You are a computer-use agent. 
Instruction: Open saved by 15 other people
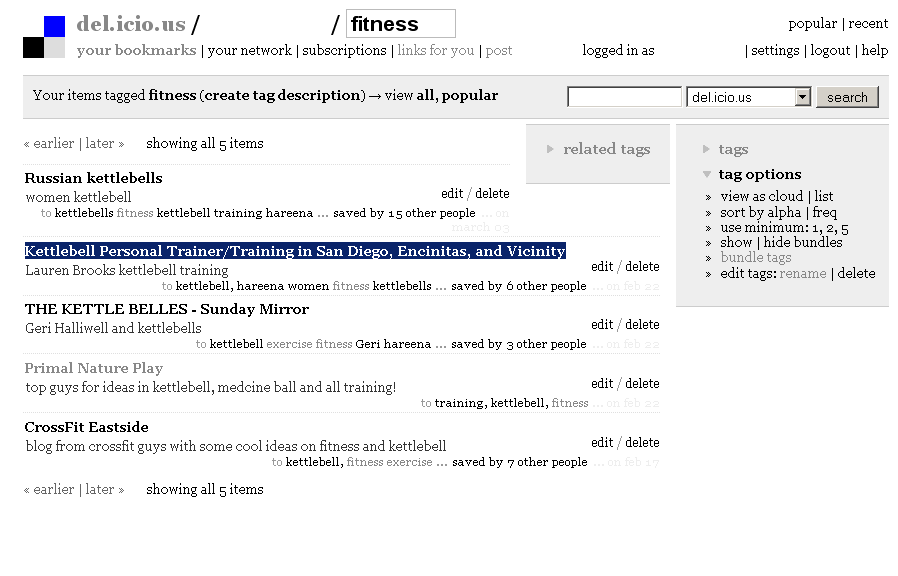(x=404, y=213)
